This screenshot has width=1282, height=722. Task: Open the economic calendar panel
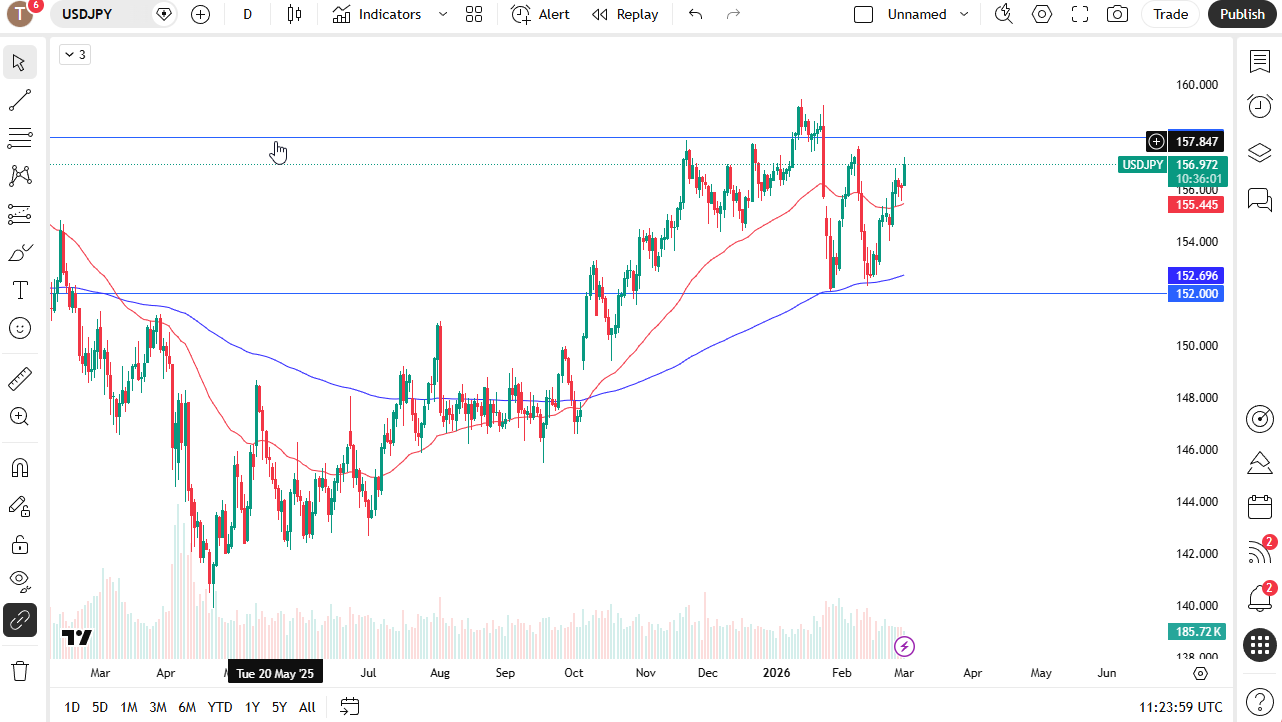(x=1260, y=507)
